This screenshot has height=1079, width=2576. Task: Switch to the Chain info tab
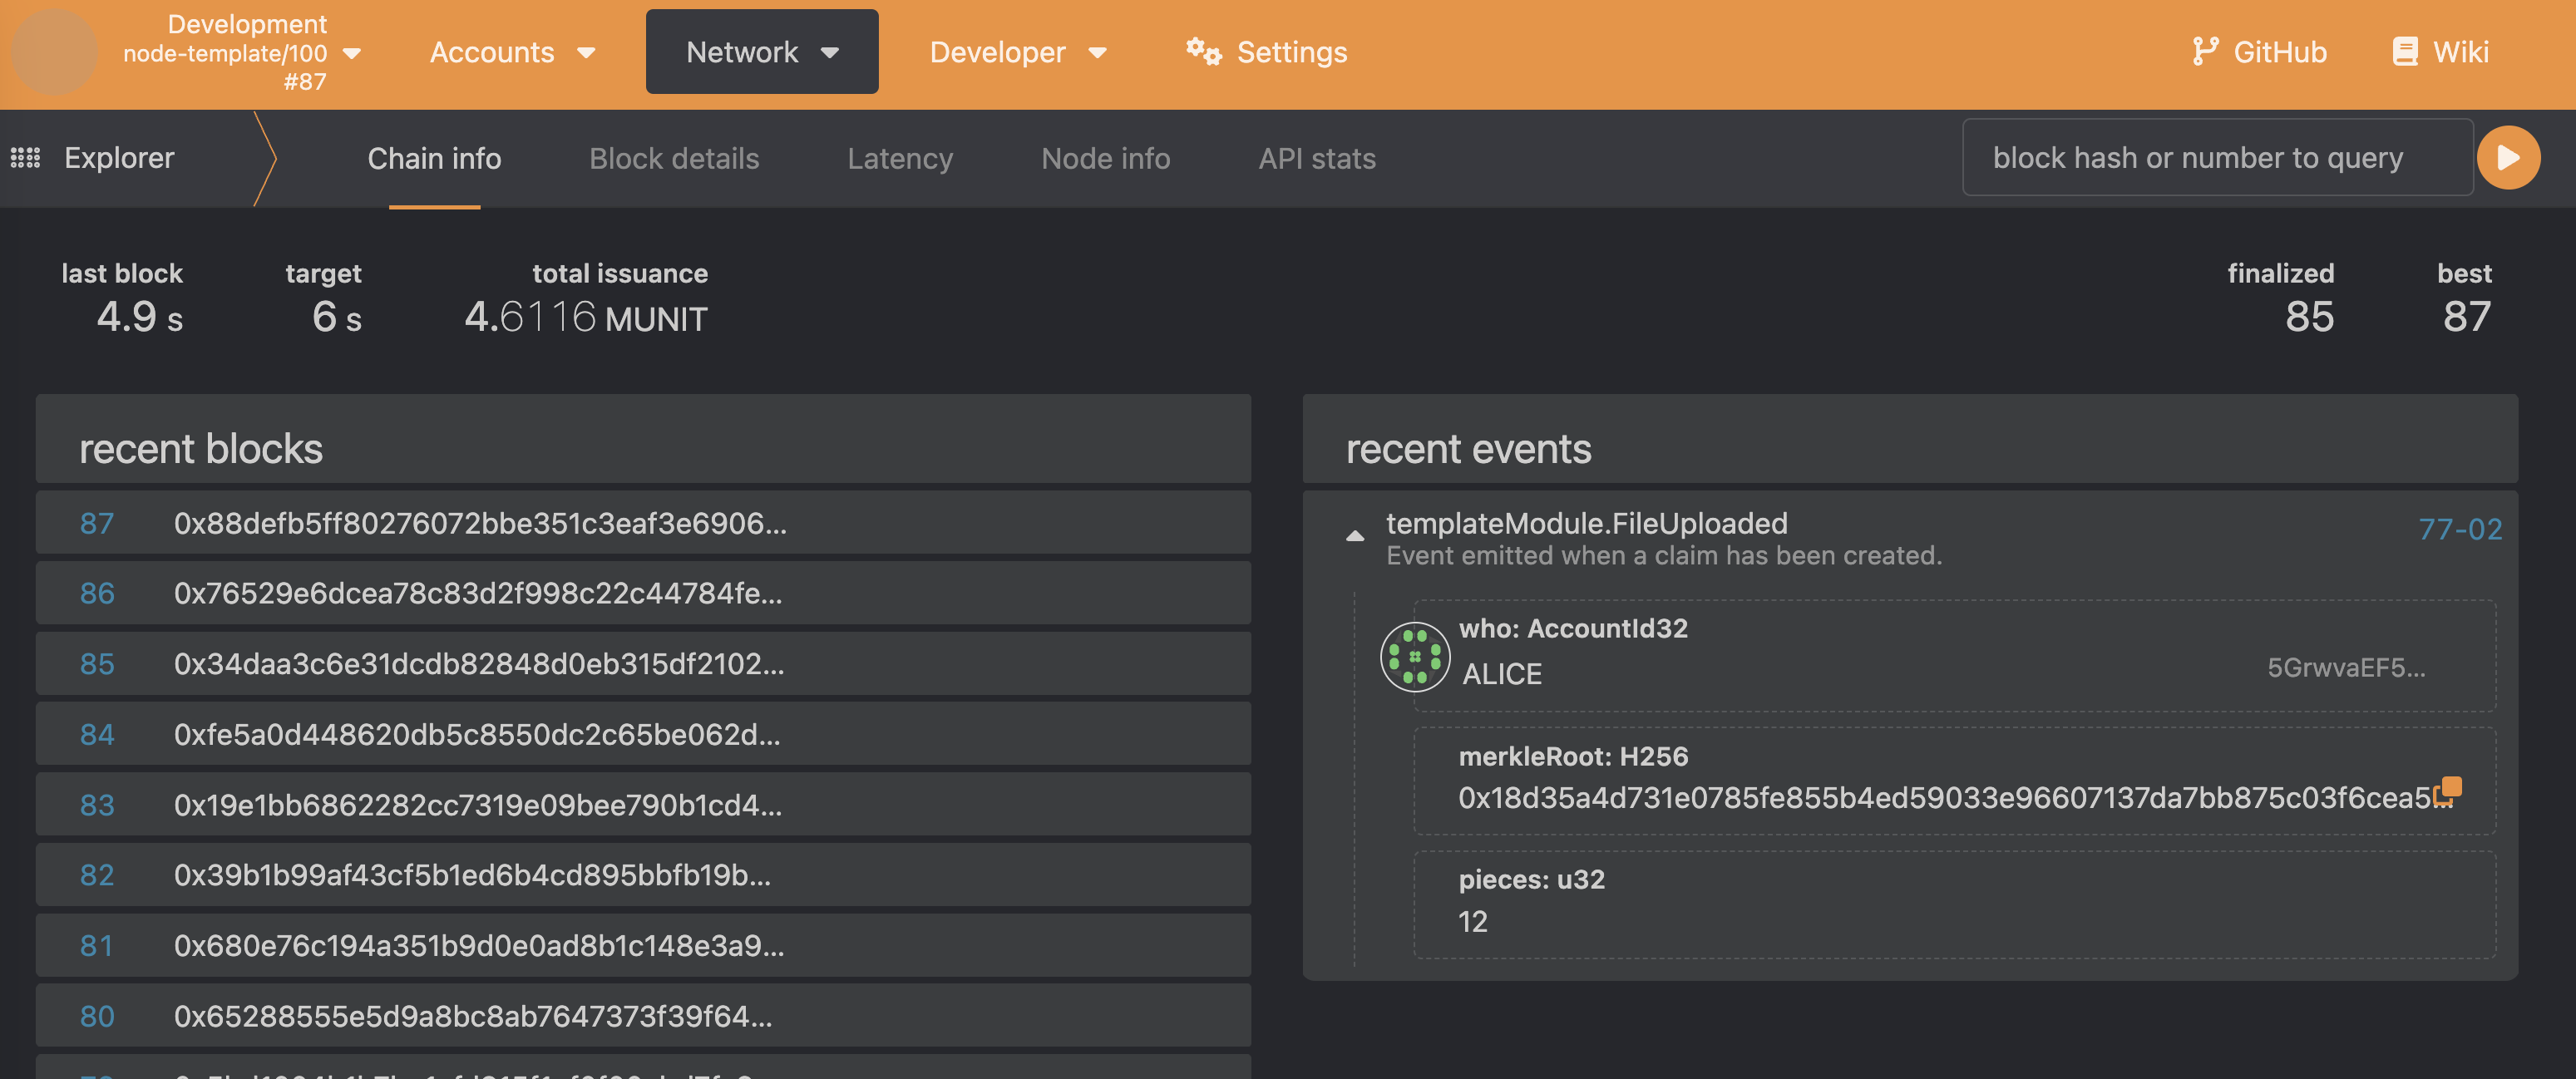pos(434,158)
